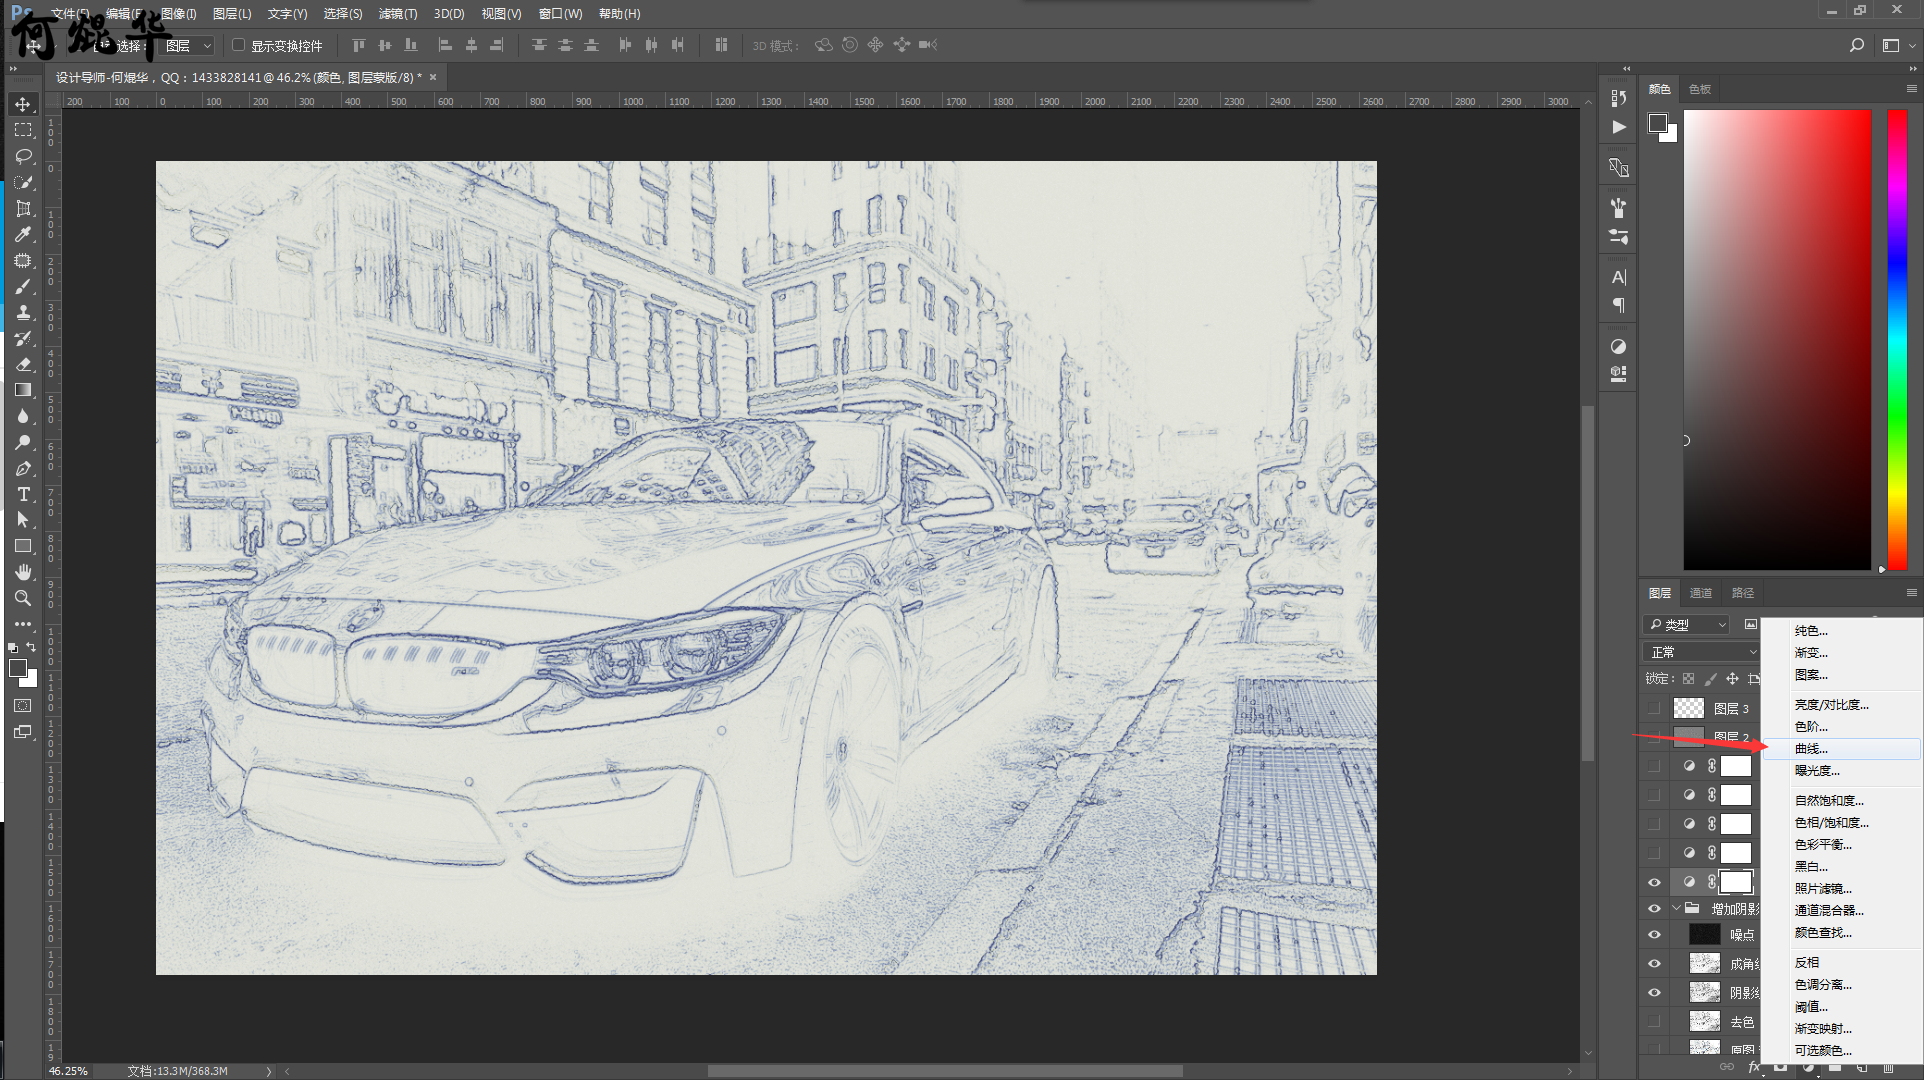Enable 显示变换控件 checkbox
Viewport: 1924px width, 1080px height.
pyautogui.click(x=239, y=45)
